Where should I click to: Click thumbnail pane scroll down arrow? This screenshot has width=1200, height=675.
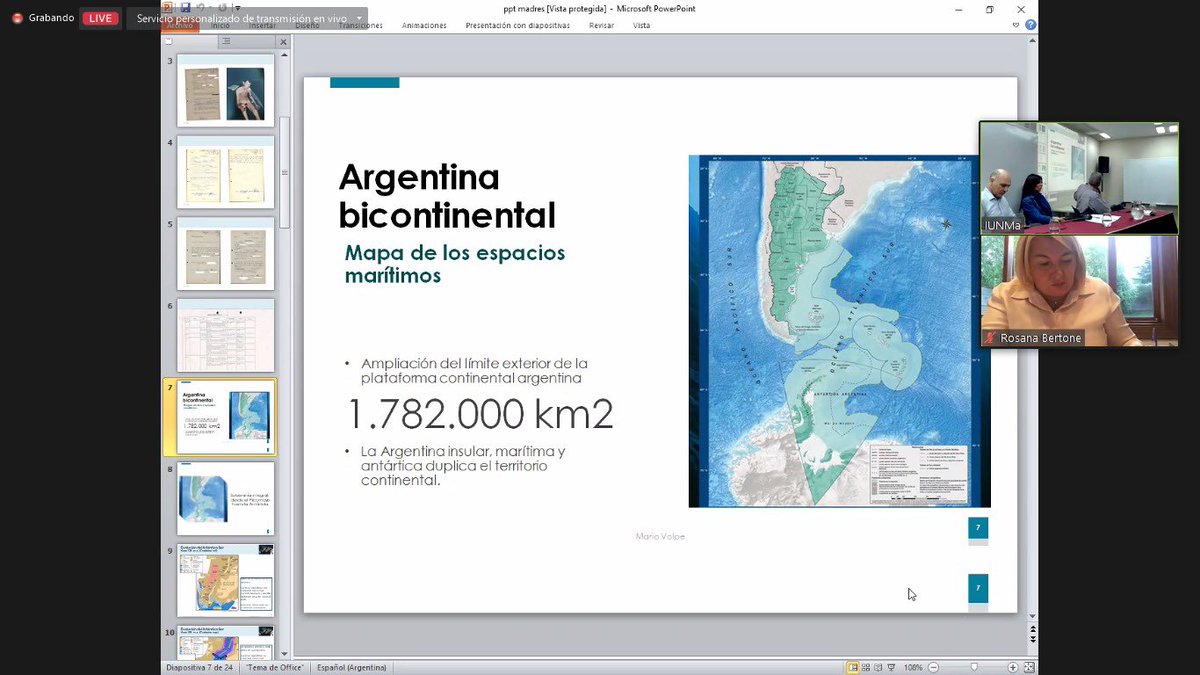[284, 653]
